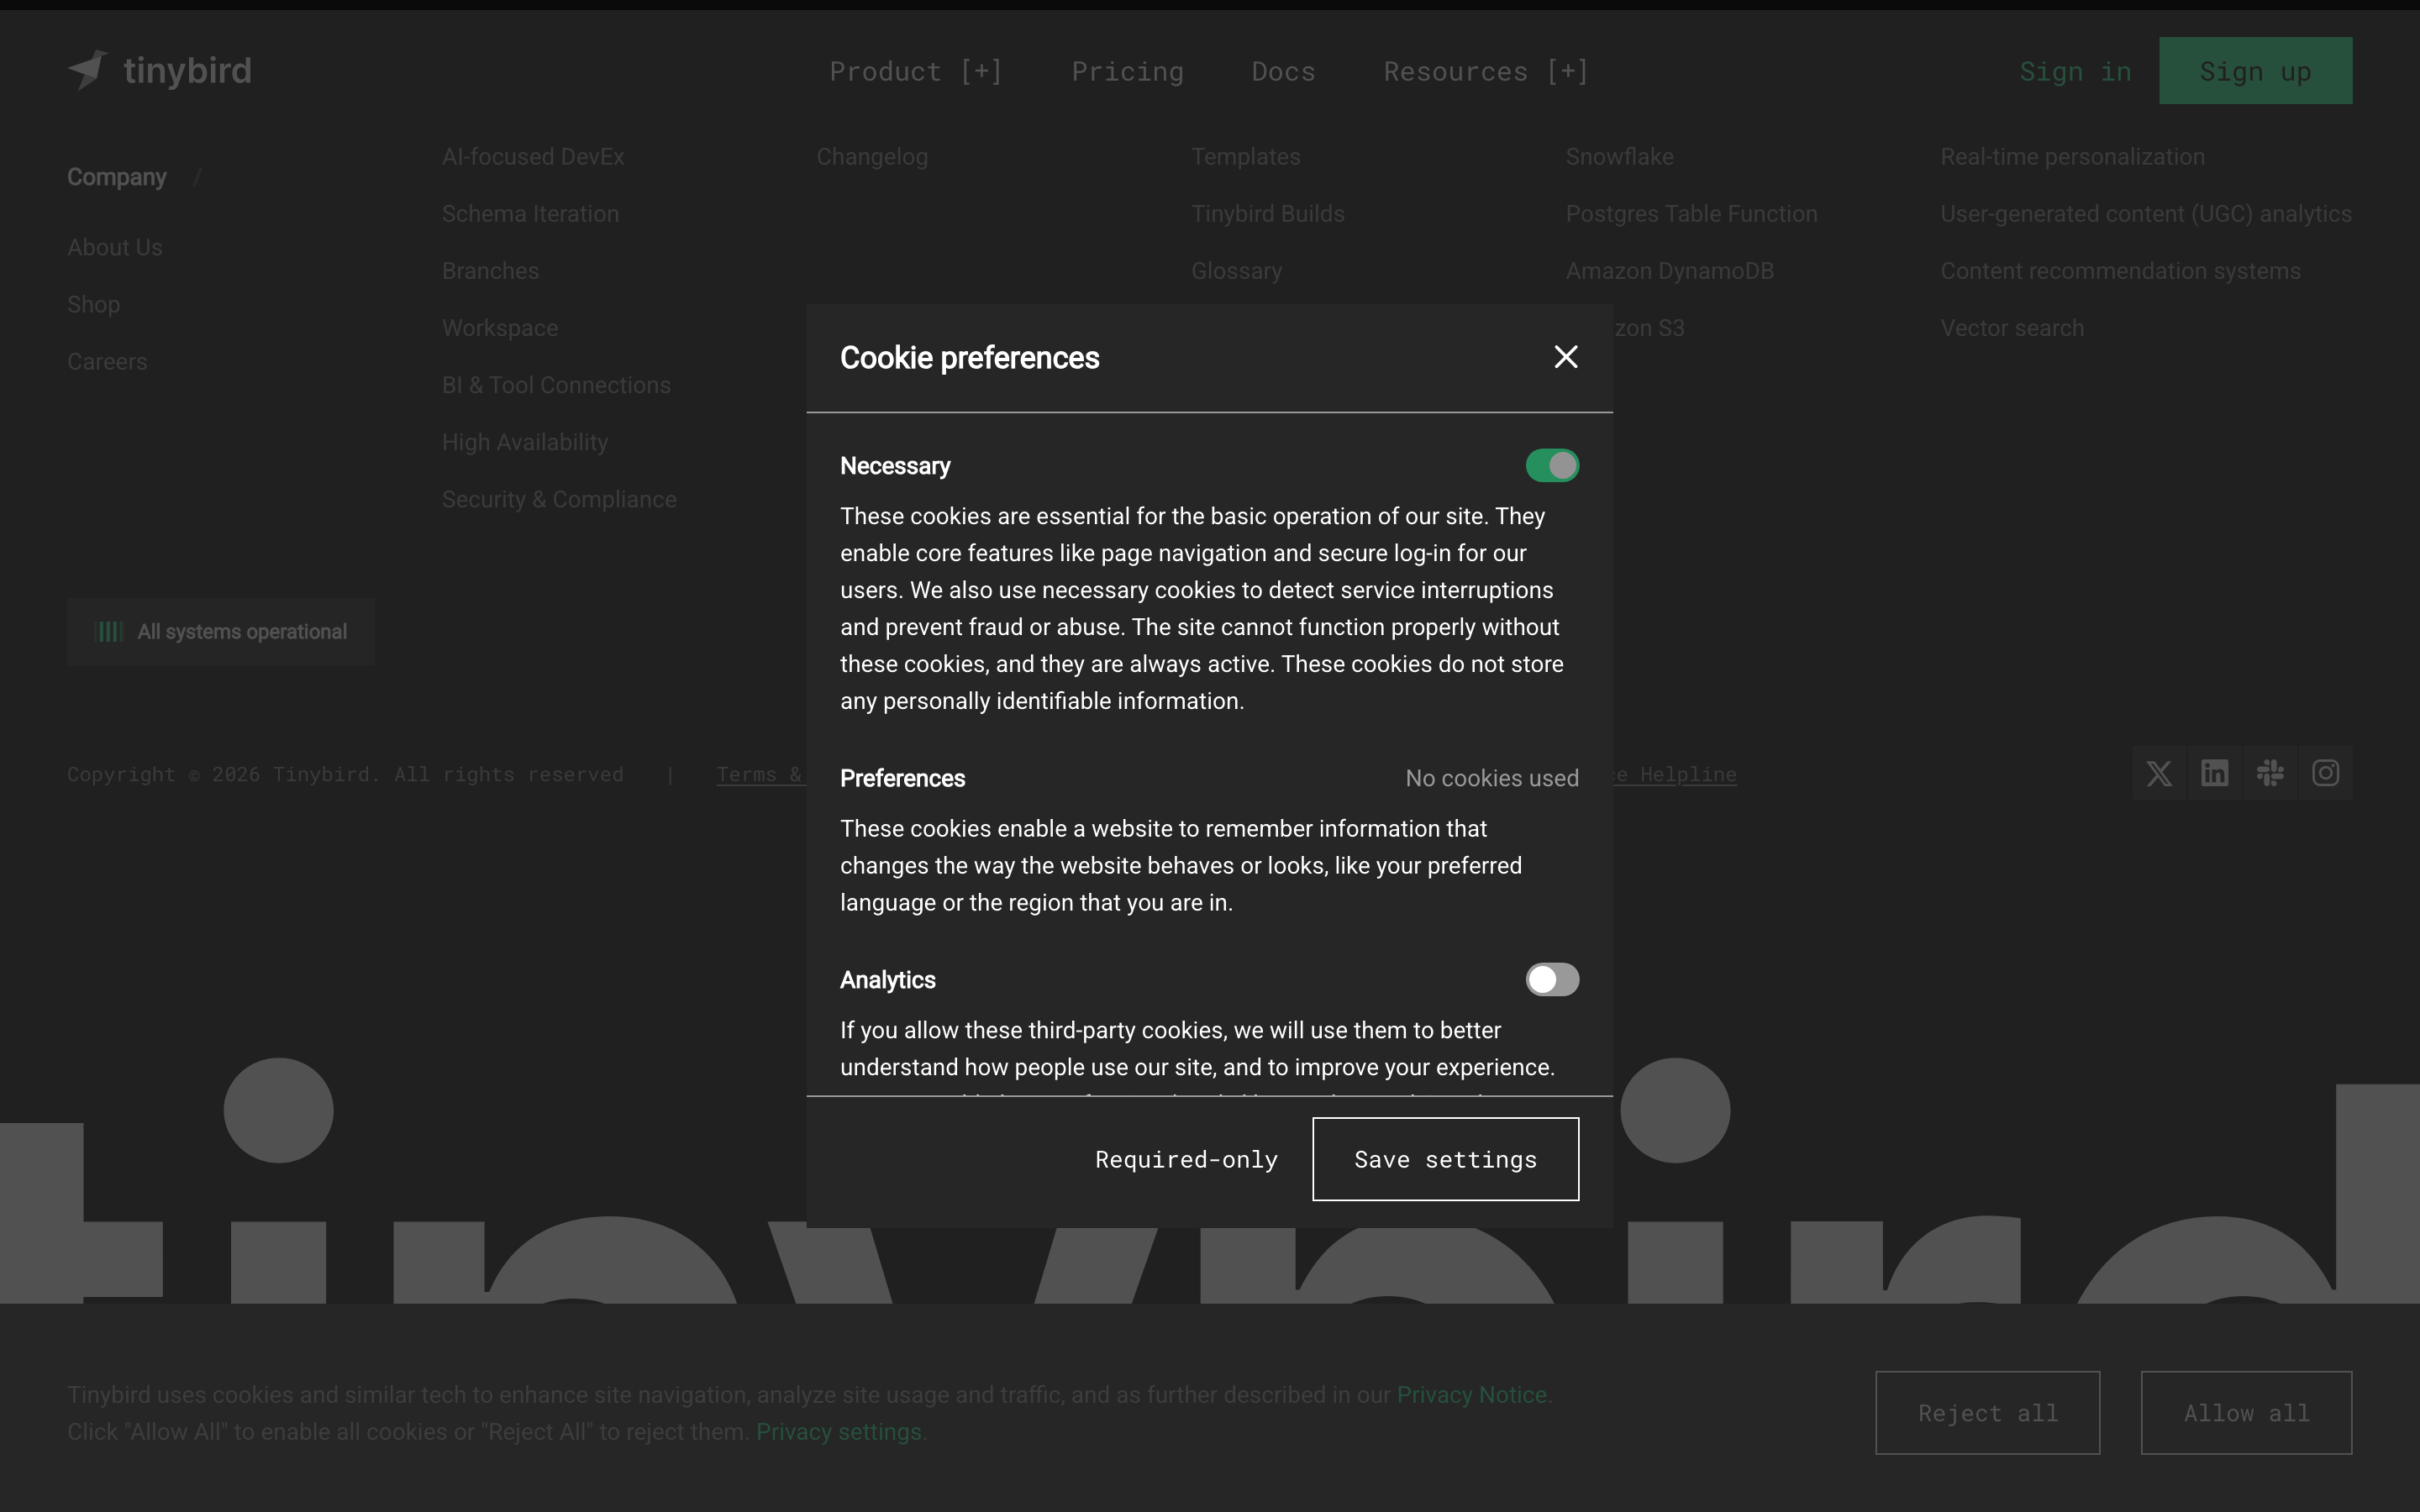Viewport: 2420px width, 1512px height.
Task: Open the Pricing page
Action: point(1127,71)
